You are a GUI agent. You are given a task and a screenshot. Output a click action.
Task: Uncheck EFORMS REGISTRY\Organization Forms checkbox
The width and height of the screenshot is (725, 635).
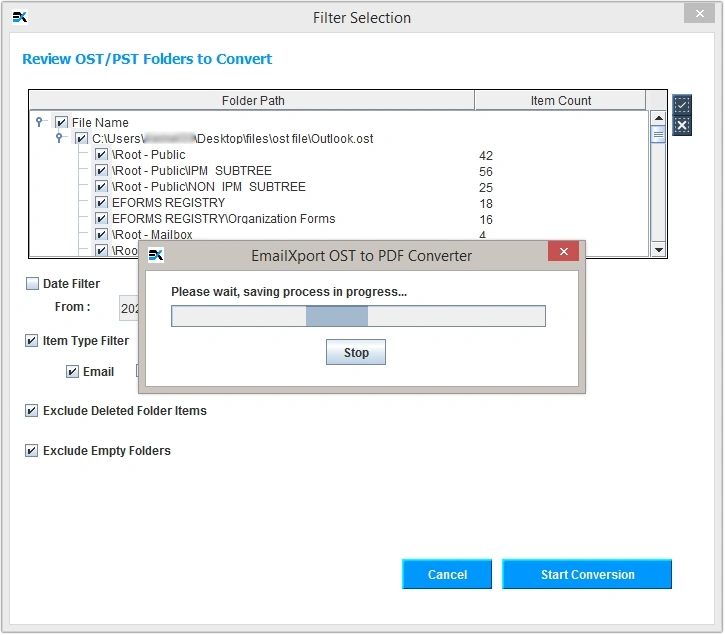101,218
